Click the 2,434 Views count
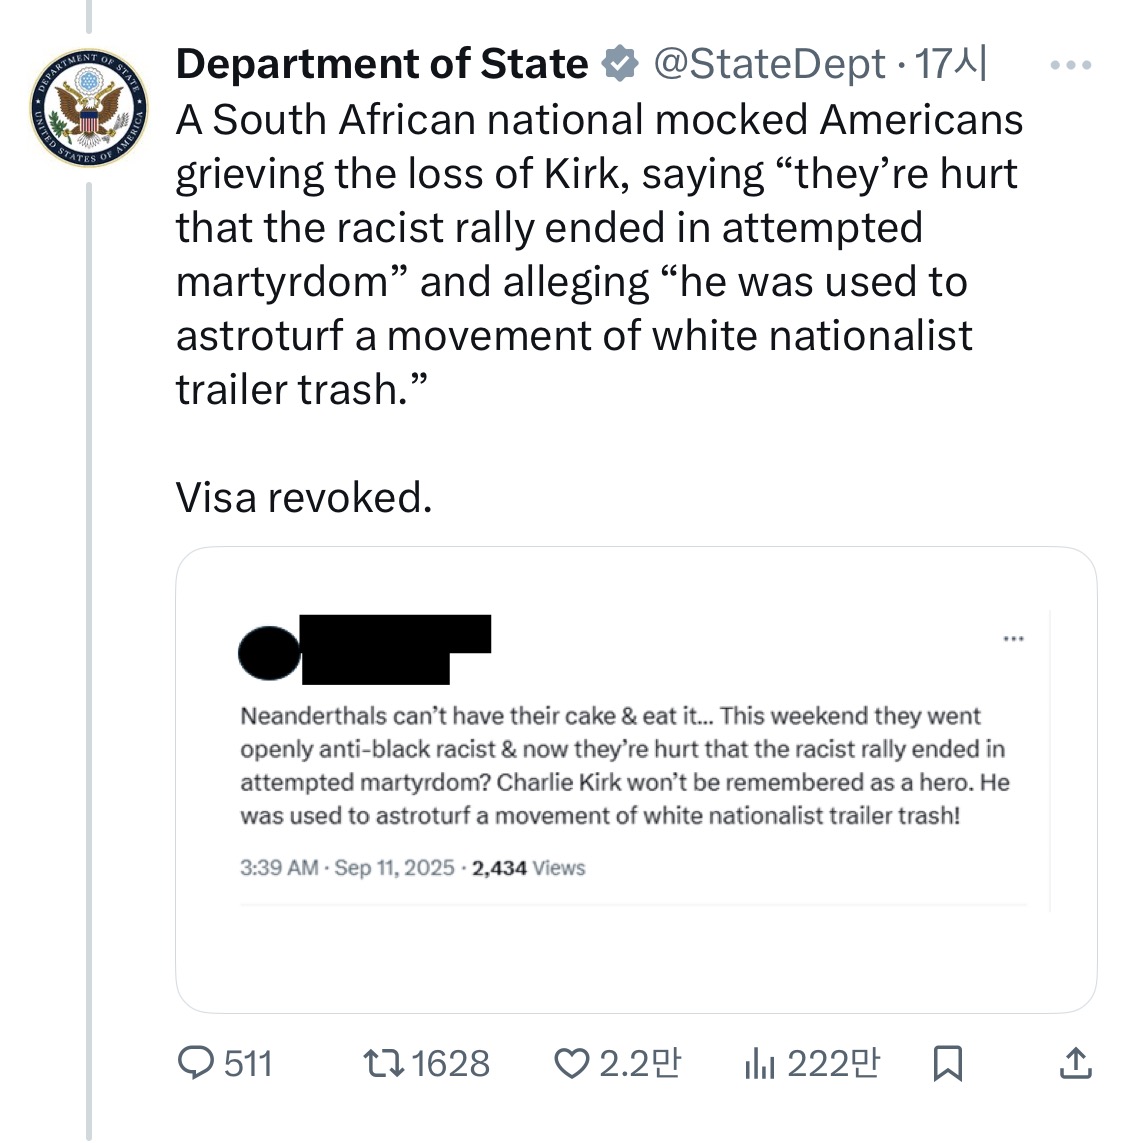 pyautogui.click(x=529, y=868)
